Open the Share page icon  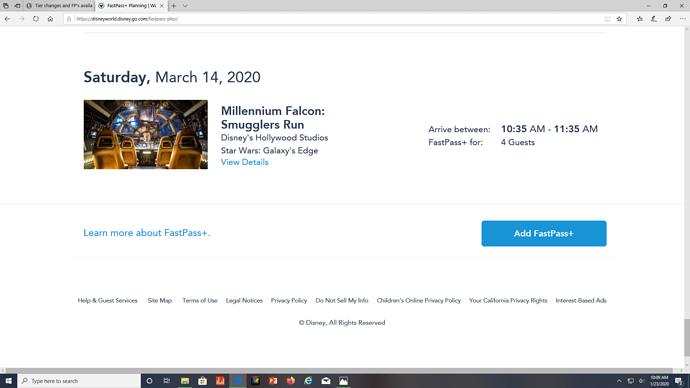pyautogui.click(x=668, y=19)
